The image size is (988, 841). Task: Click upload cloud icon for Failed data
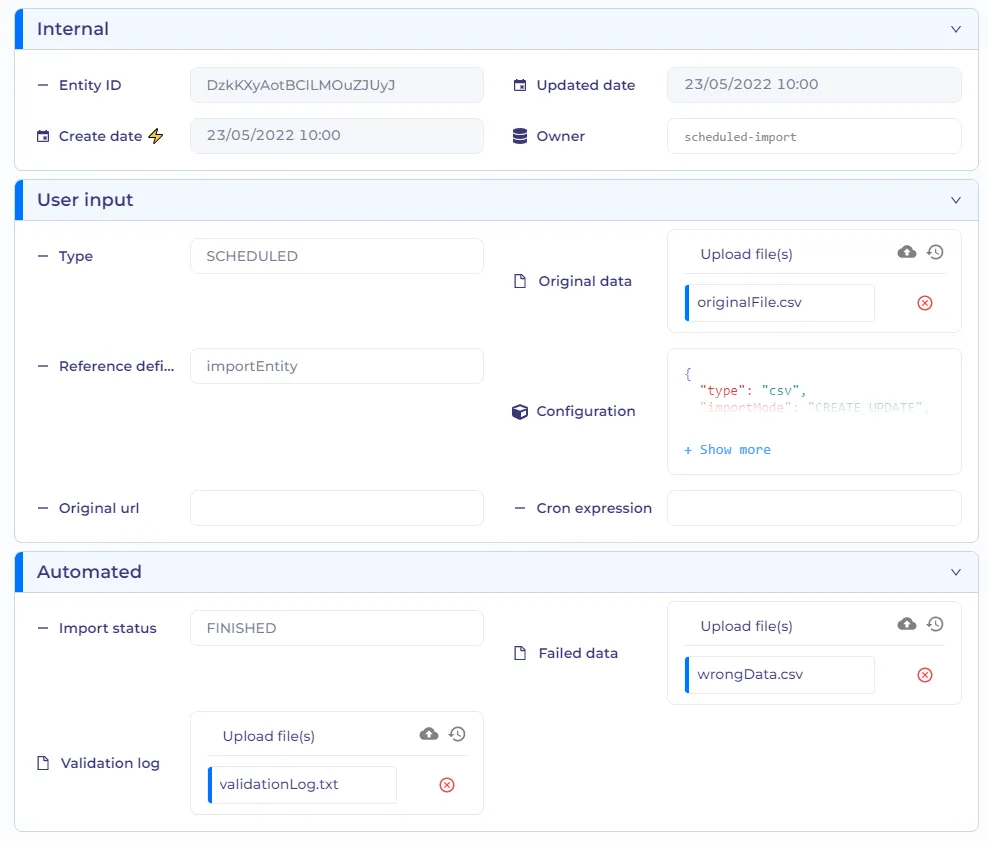click(907, 624)
